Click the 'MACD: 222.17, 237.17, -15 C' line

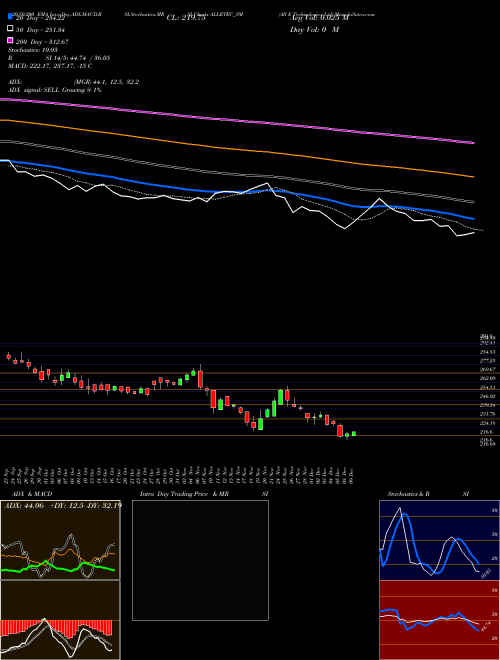(50, 66)
